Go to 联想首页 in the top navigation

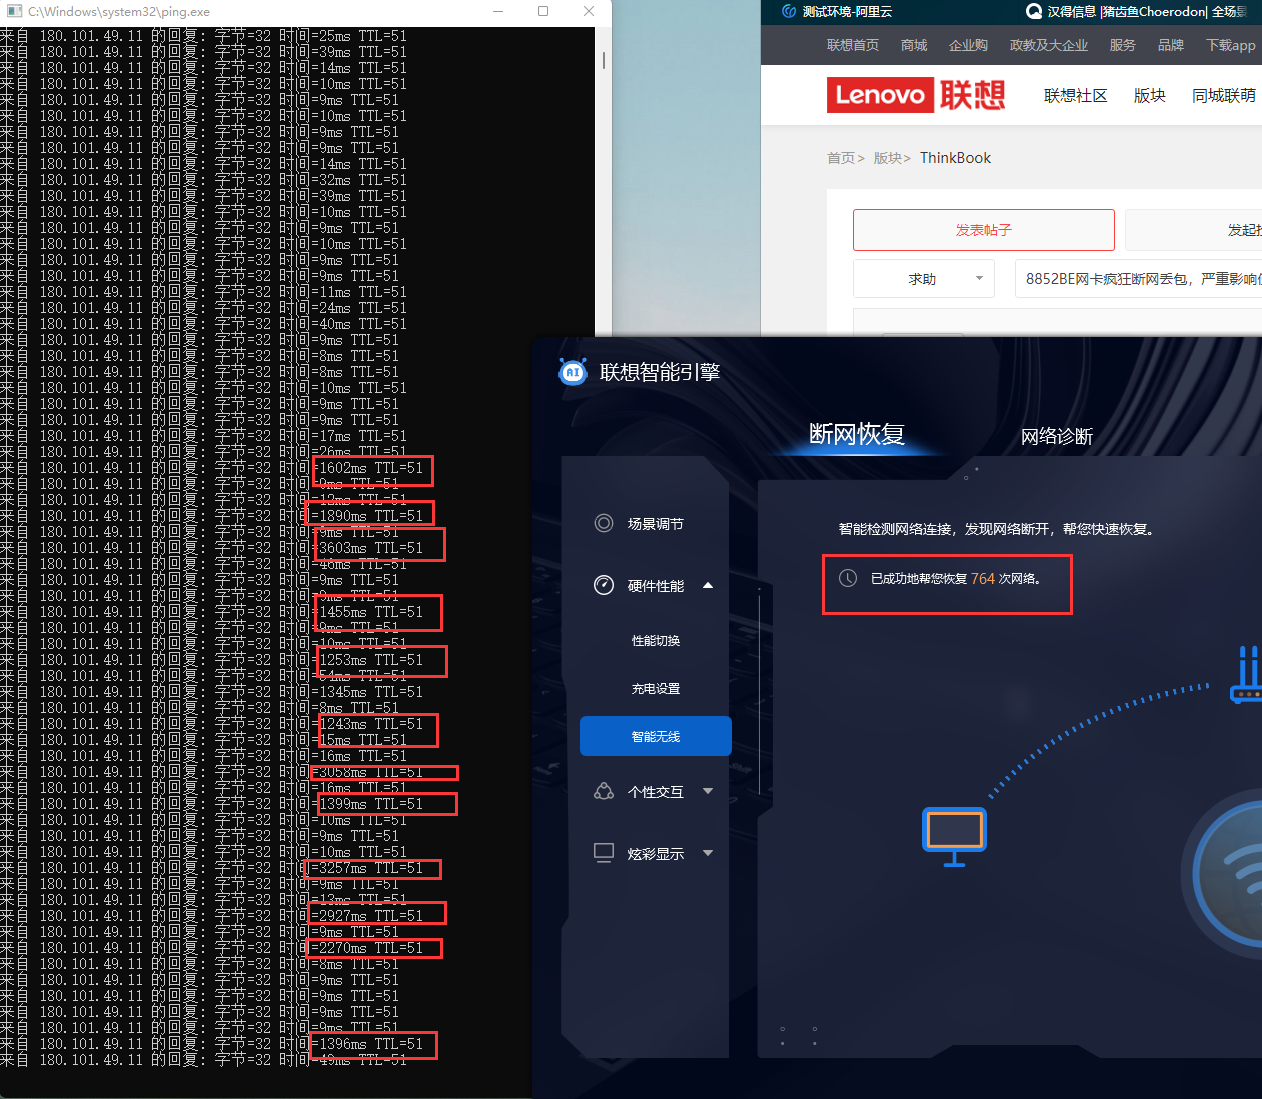tap(853, 45)
